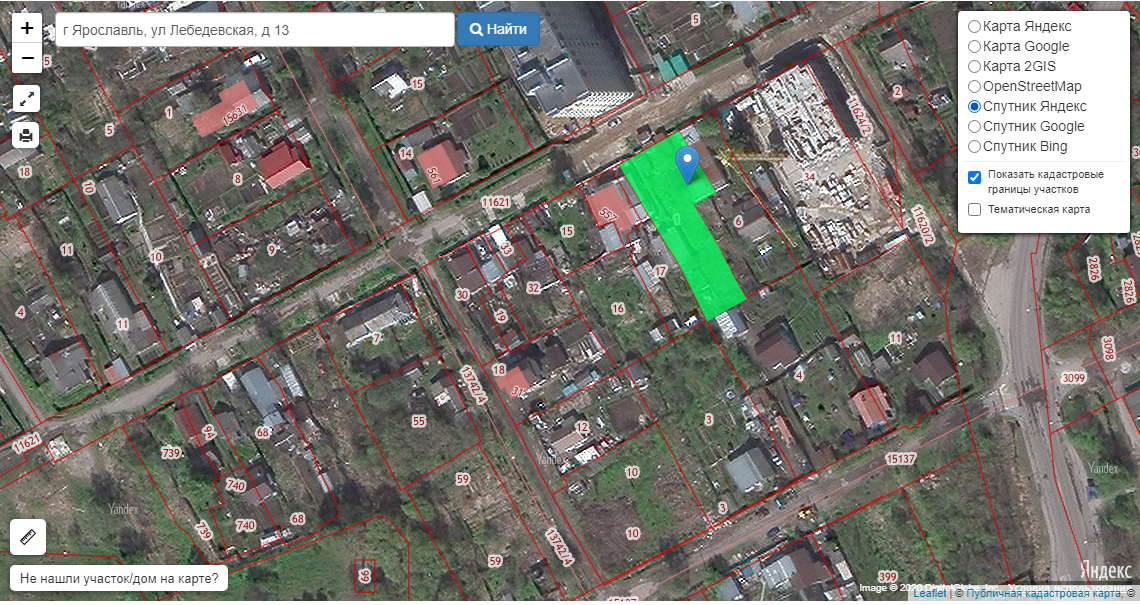This screenshot has height=605, width=1140.
Task: Choose OpenStreetMap base layer
Action: (974, 87)
